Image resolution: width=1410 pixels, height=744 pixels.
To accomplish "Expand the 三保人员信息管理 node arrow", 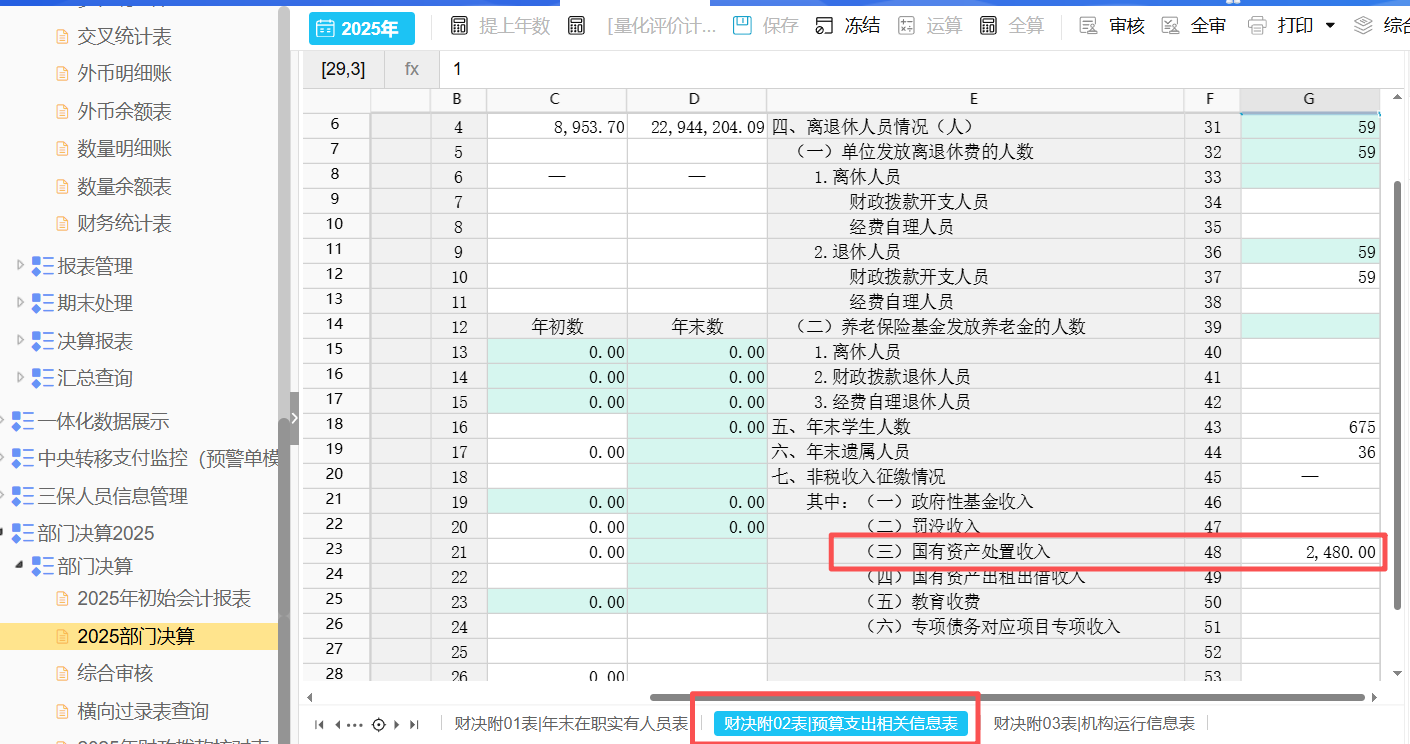I will (3, 496).
